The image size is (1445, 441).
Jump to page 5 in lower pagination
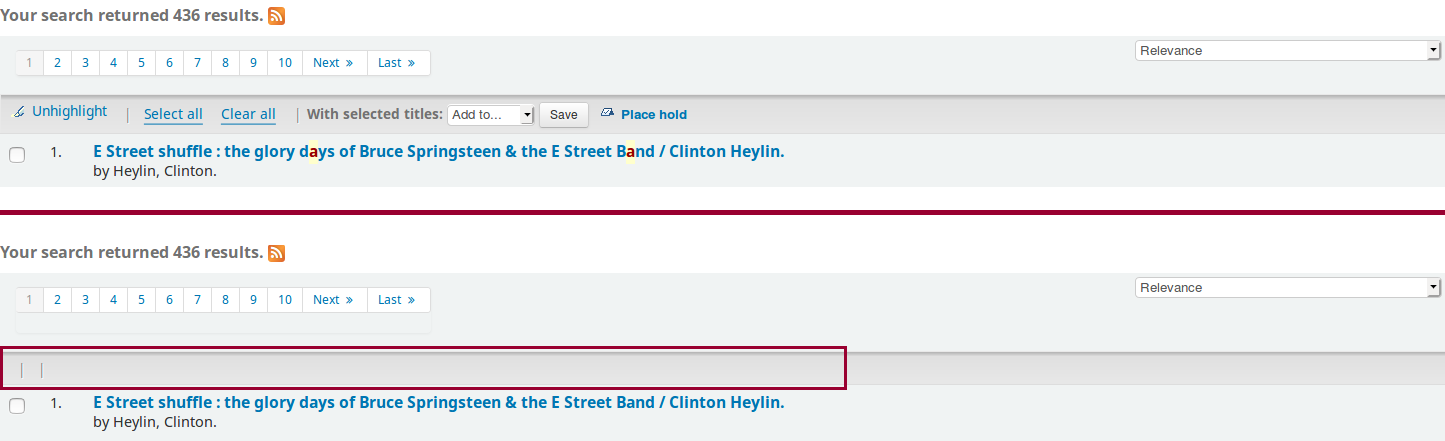pos(141,300)
